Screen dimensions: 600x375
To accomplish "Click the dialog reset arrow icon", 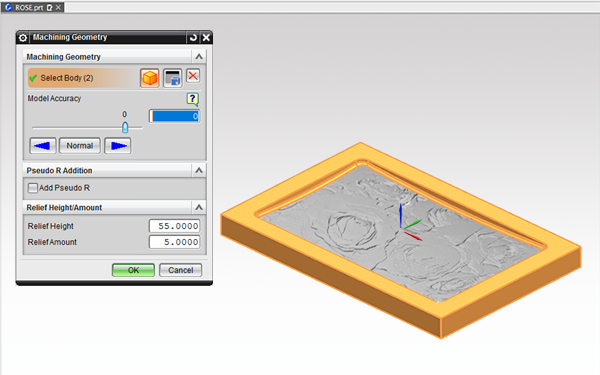I will (x=193, y=38).
